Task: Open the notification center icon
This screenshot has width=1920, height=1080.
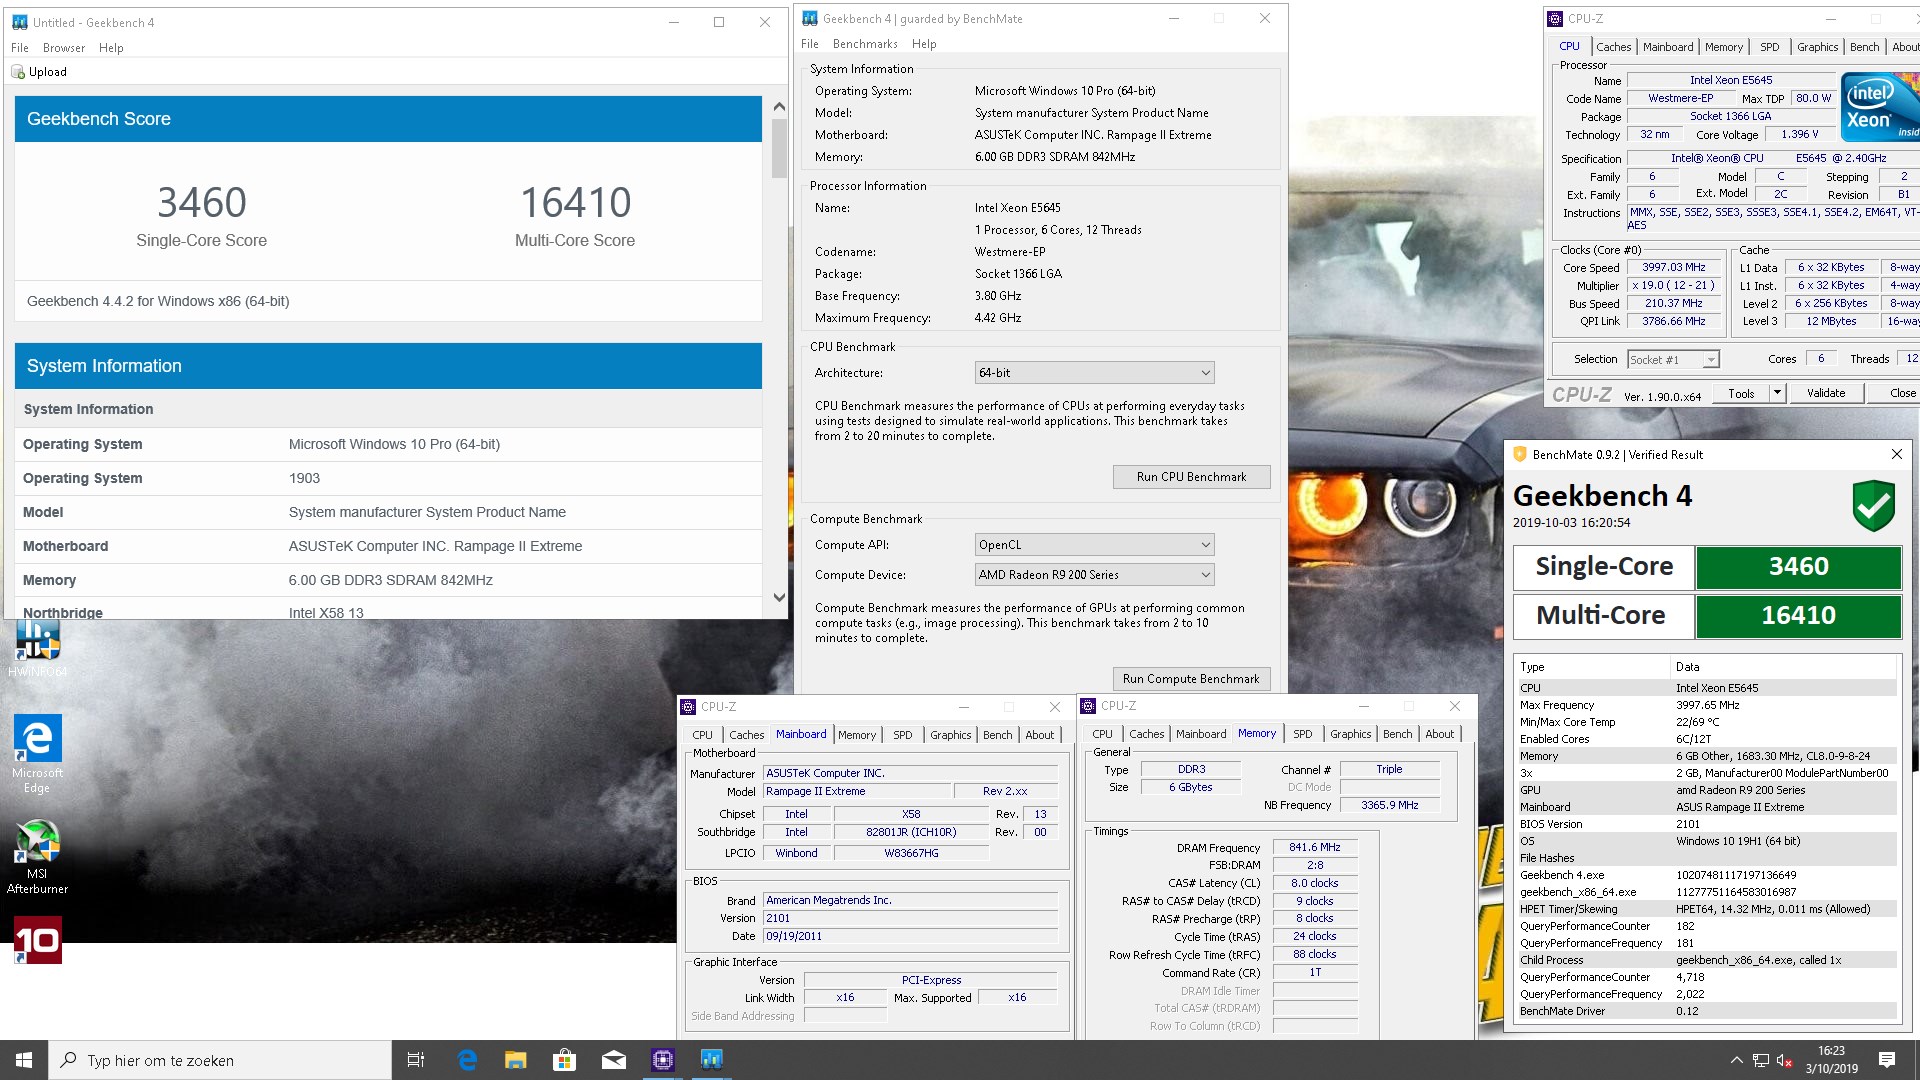Action: click(1887, 1060)
